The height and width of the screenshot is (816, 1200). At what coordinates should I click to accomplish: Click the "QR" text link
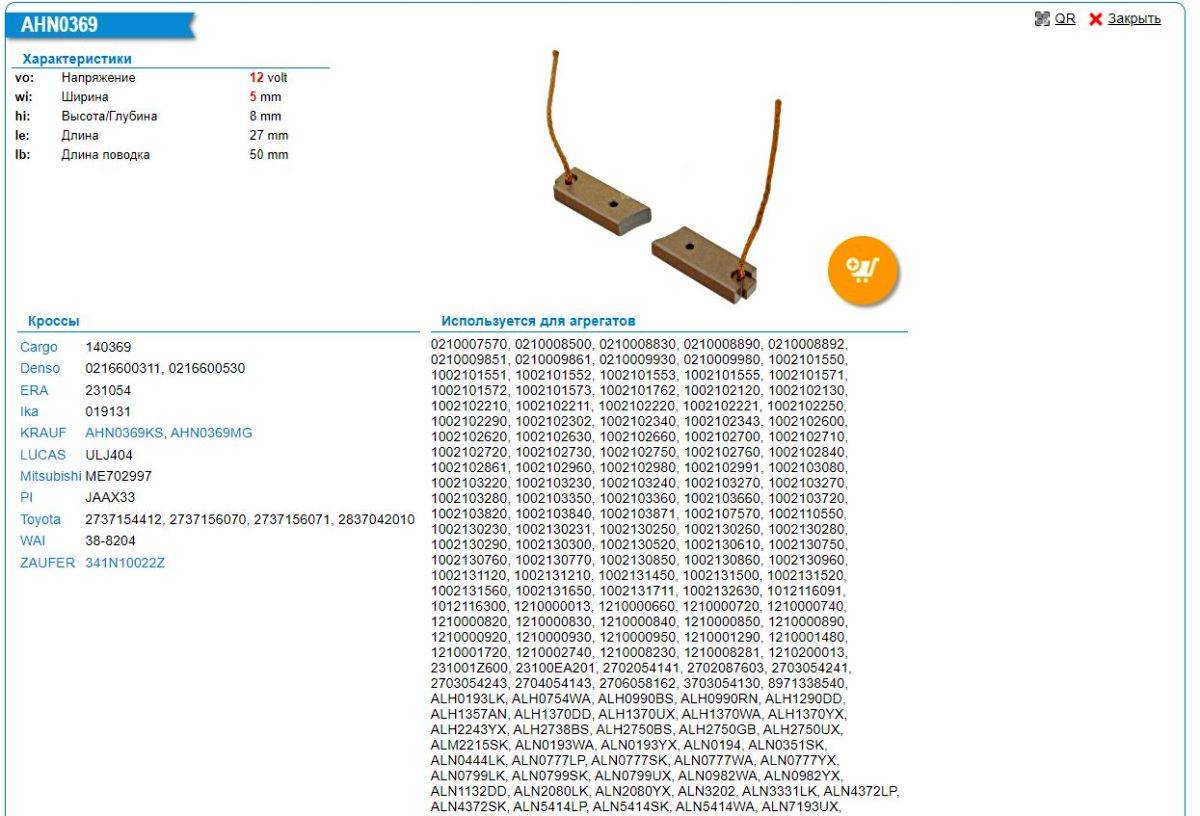(1065, 19)
